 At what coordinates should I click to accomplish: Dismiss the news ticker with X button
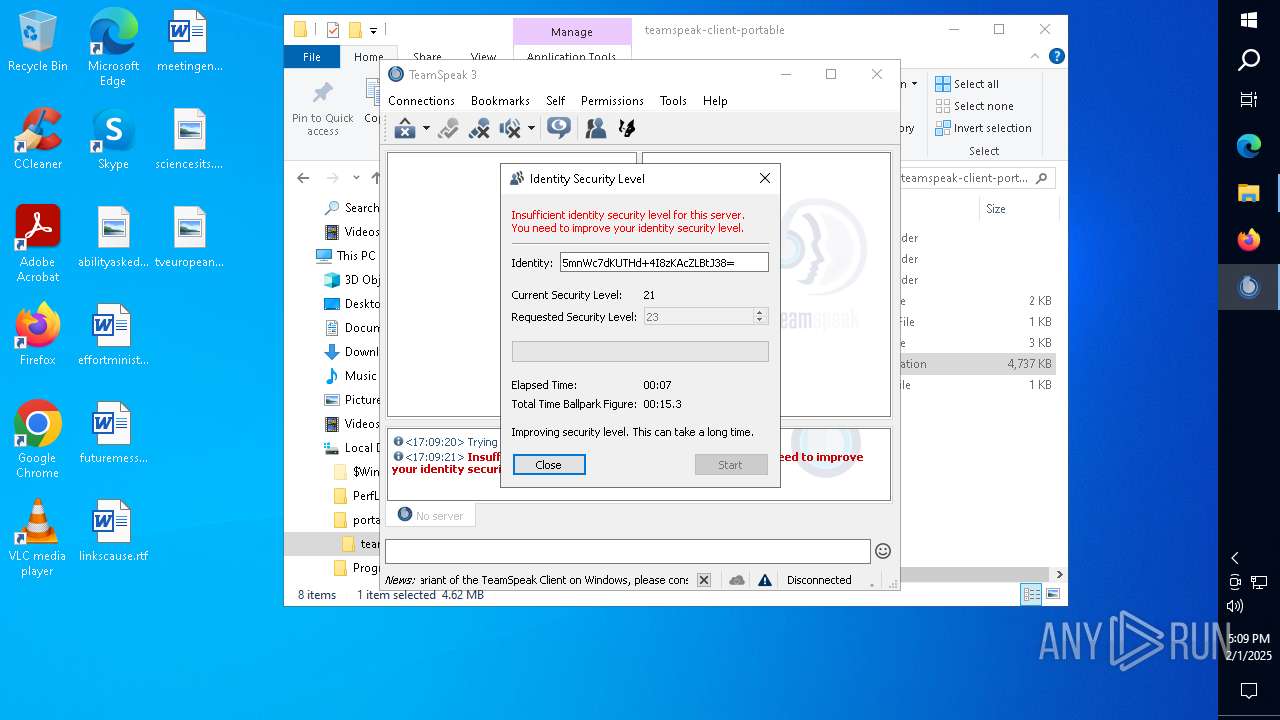[x=704, y=580]
